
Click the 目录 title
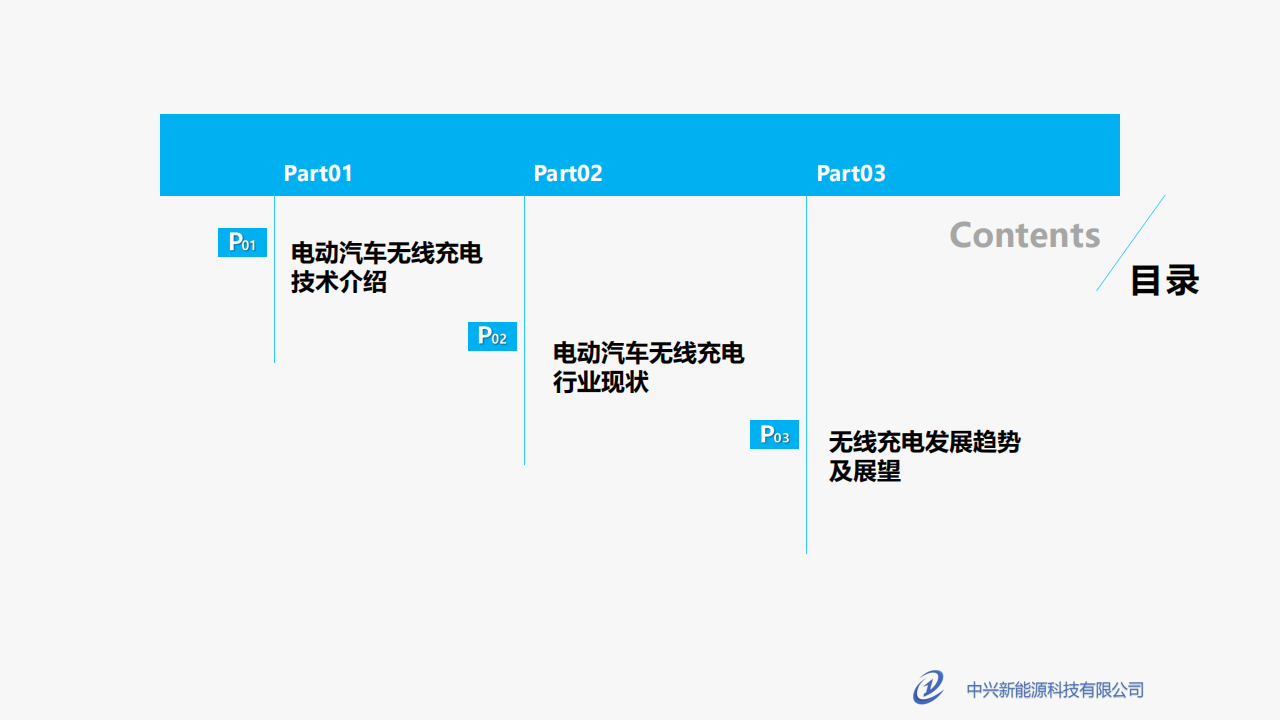(1164, 281)
